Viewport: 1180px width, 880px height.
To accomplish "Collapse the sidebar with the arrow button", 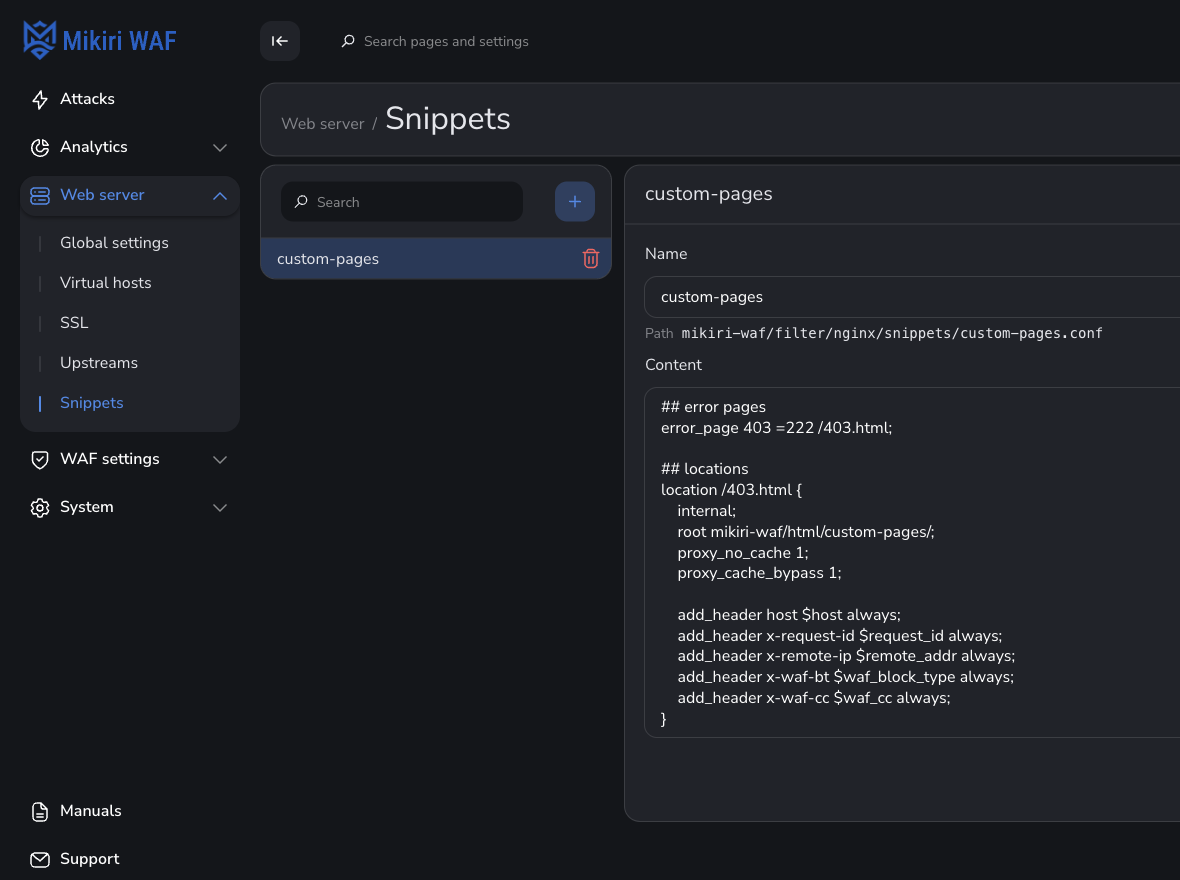I will 280,41.
